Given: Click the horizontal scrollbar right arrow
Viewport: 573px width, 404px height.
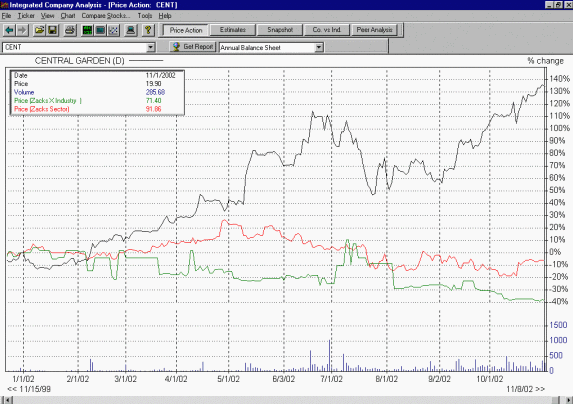Looking at the screenshot, I should tap(568, 400).
